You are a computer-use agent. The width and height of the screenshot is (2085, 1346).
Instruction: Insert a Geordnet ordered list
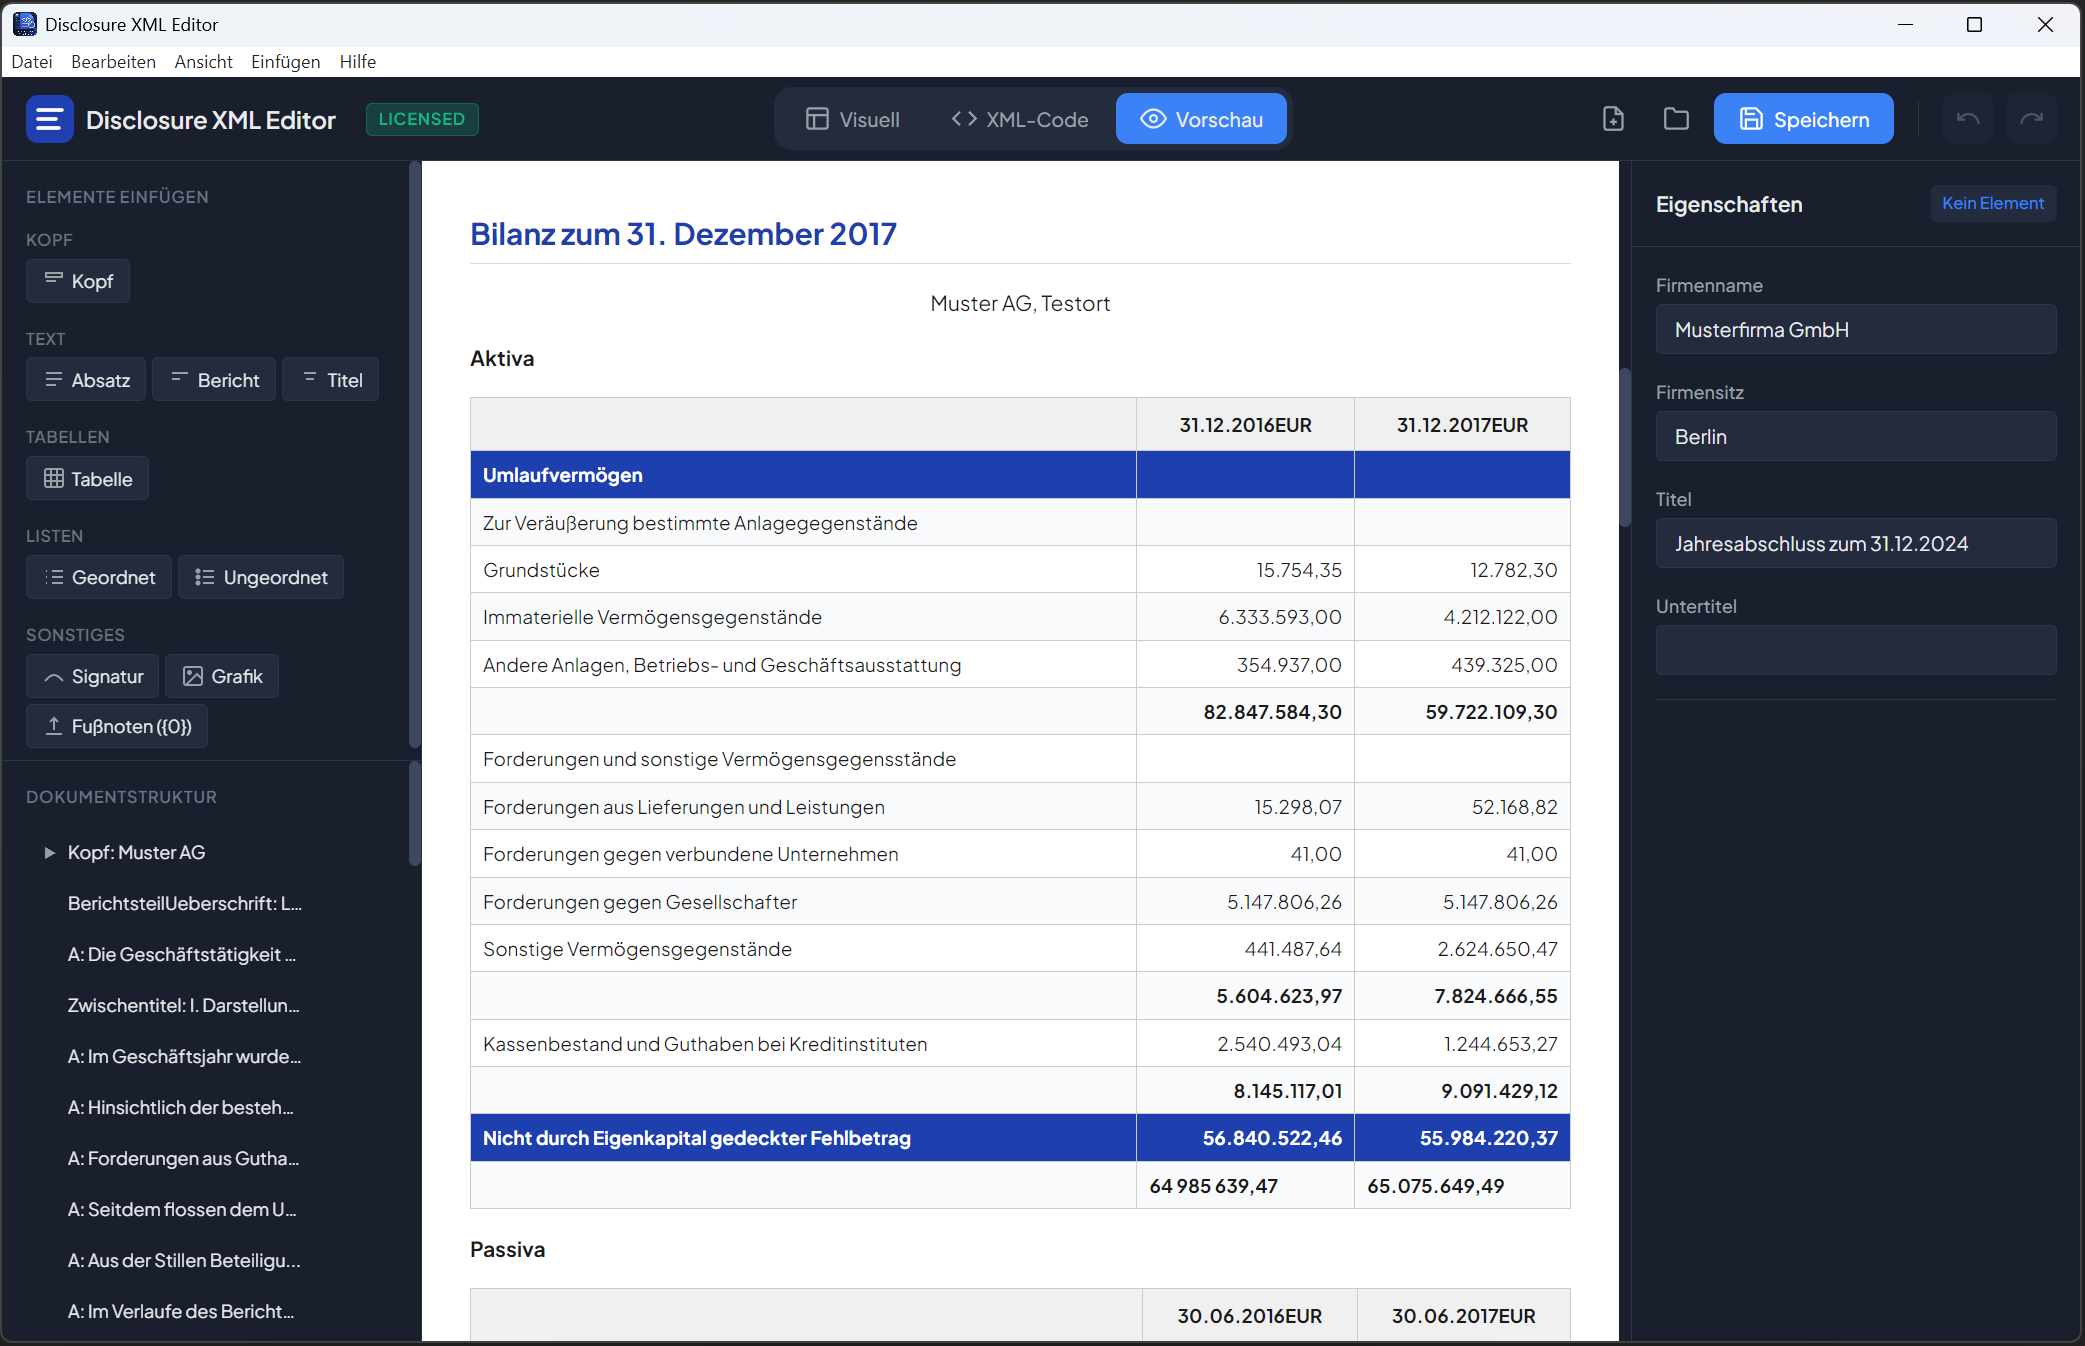(99, 577)
